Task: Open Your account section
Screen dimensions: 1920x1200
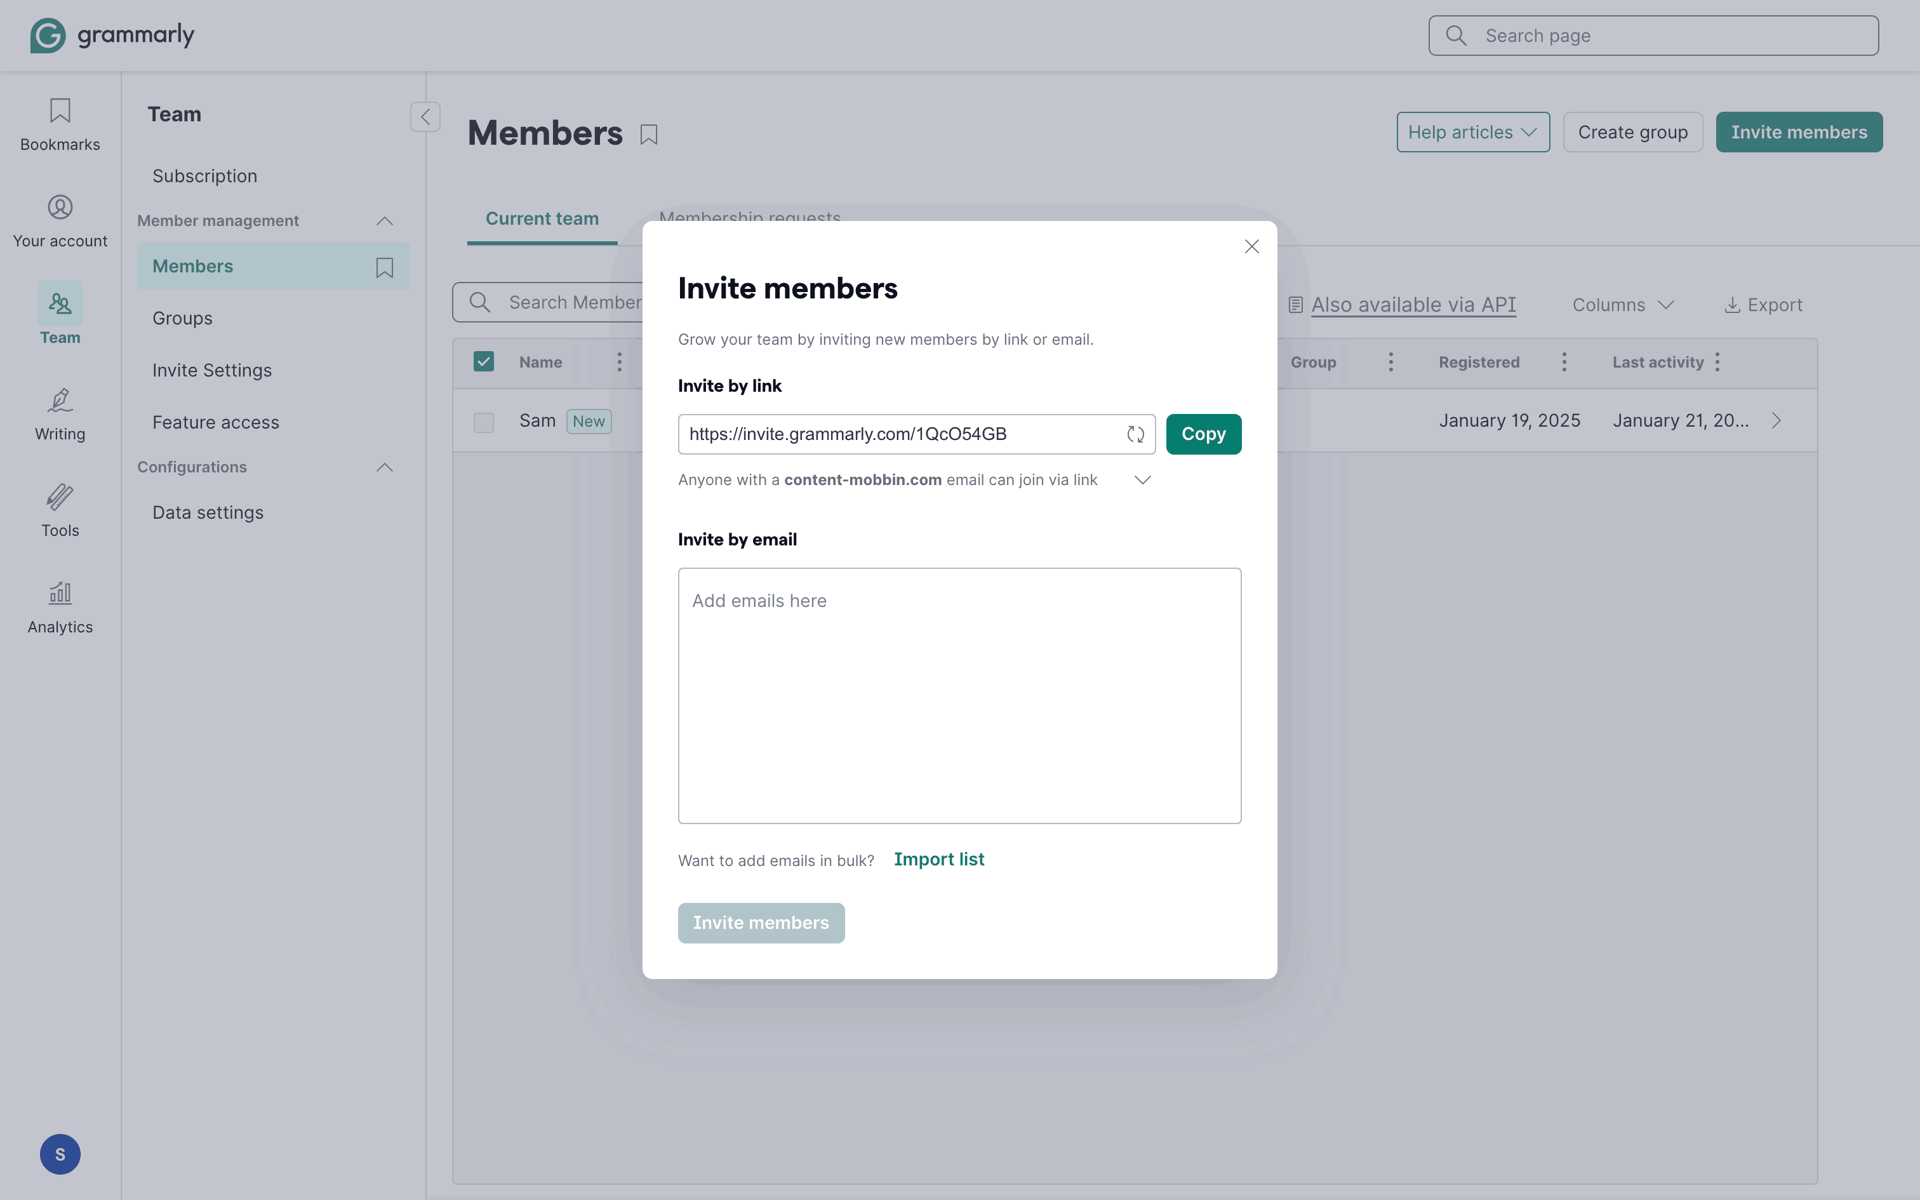Action: tap(60, 221)
